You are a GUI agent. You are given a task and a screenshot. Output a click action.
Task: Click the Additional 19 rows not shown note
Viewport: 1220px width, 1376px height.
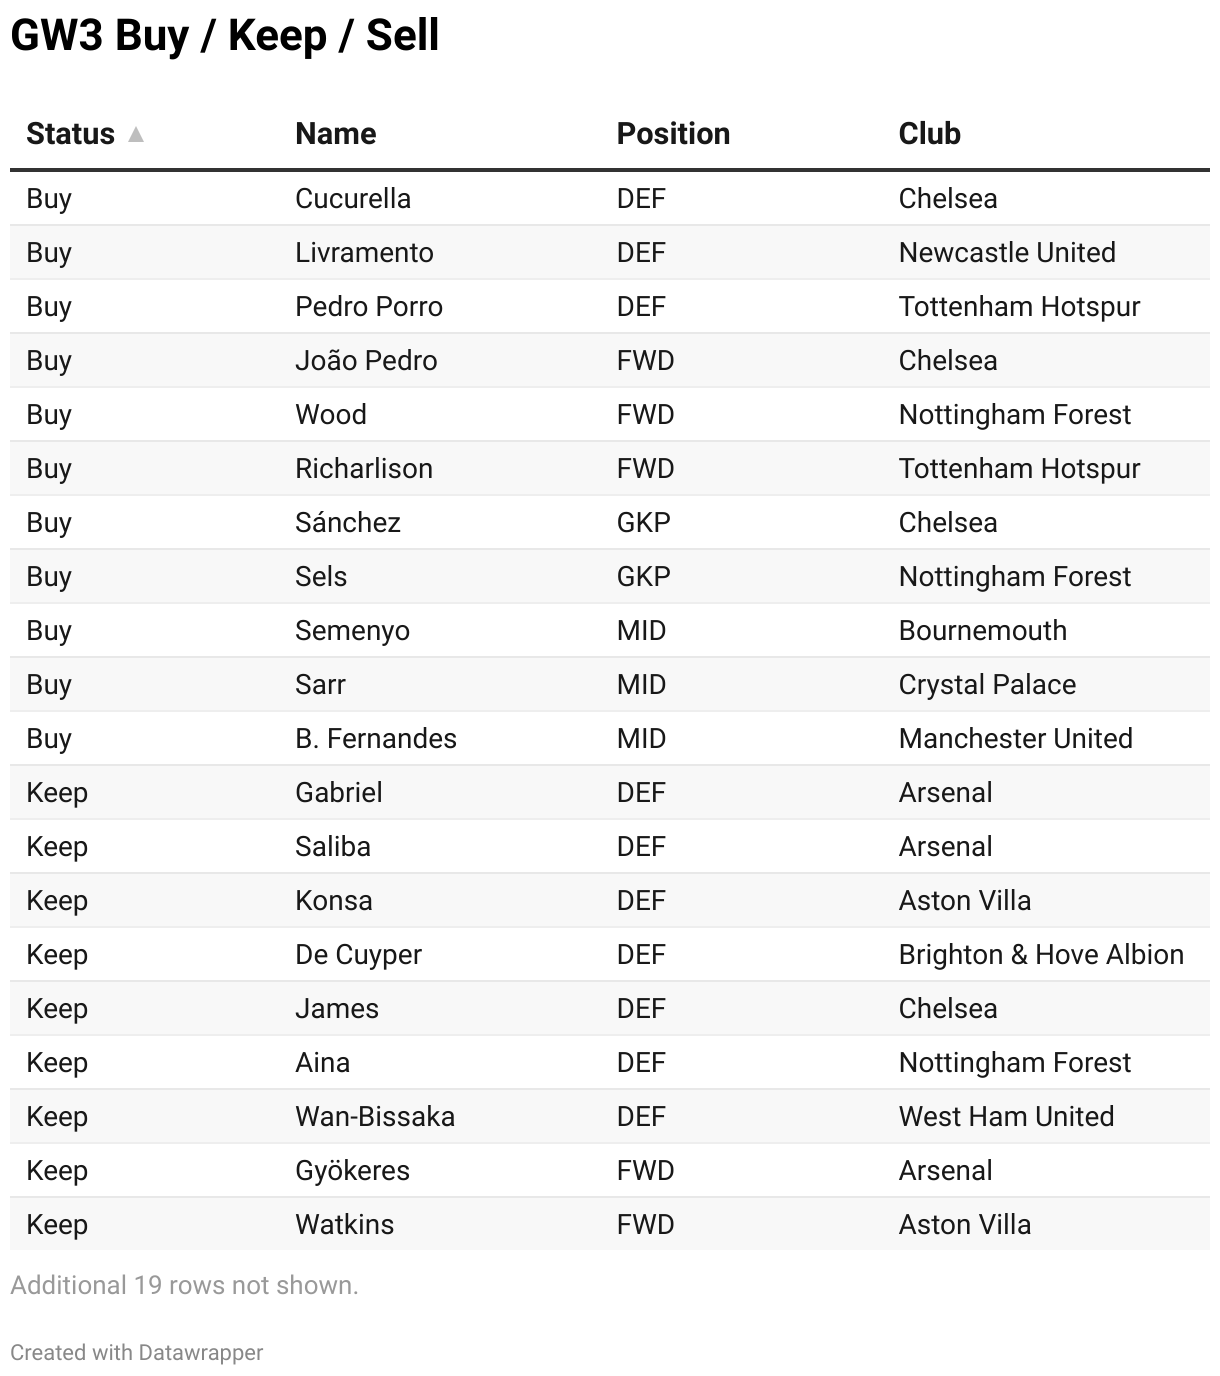pyautogui.click(x=184, y=1285)
